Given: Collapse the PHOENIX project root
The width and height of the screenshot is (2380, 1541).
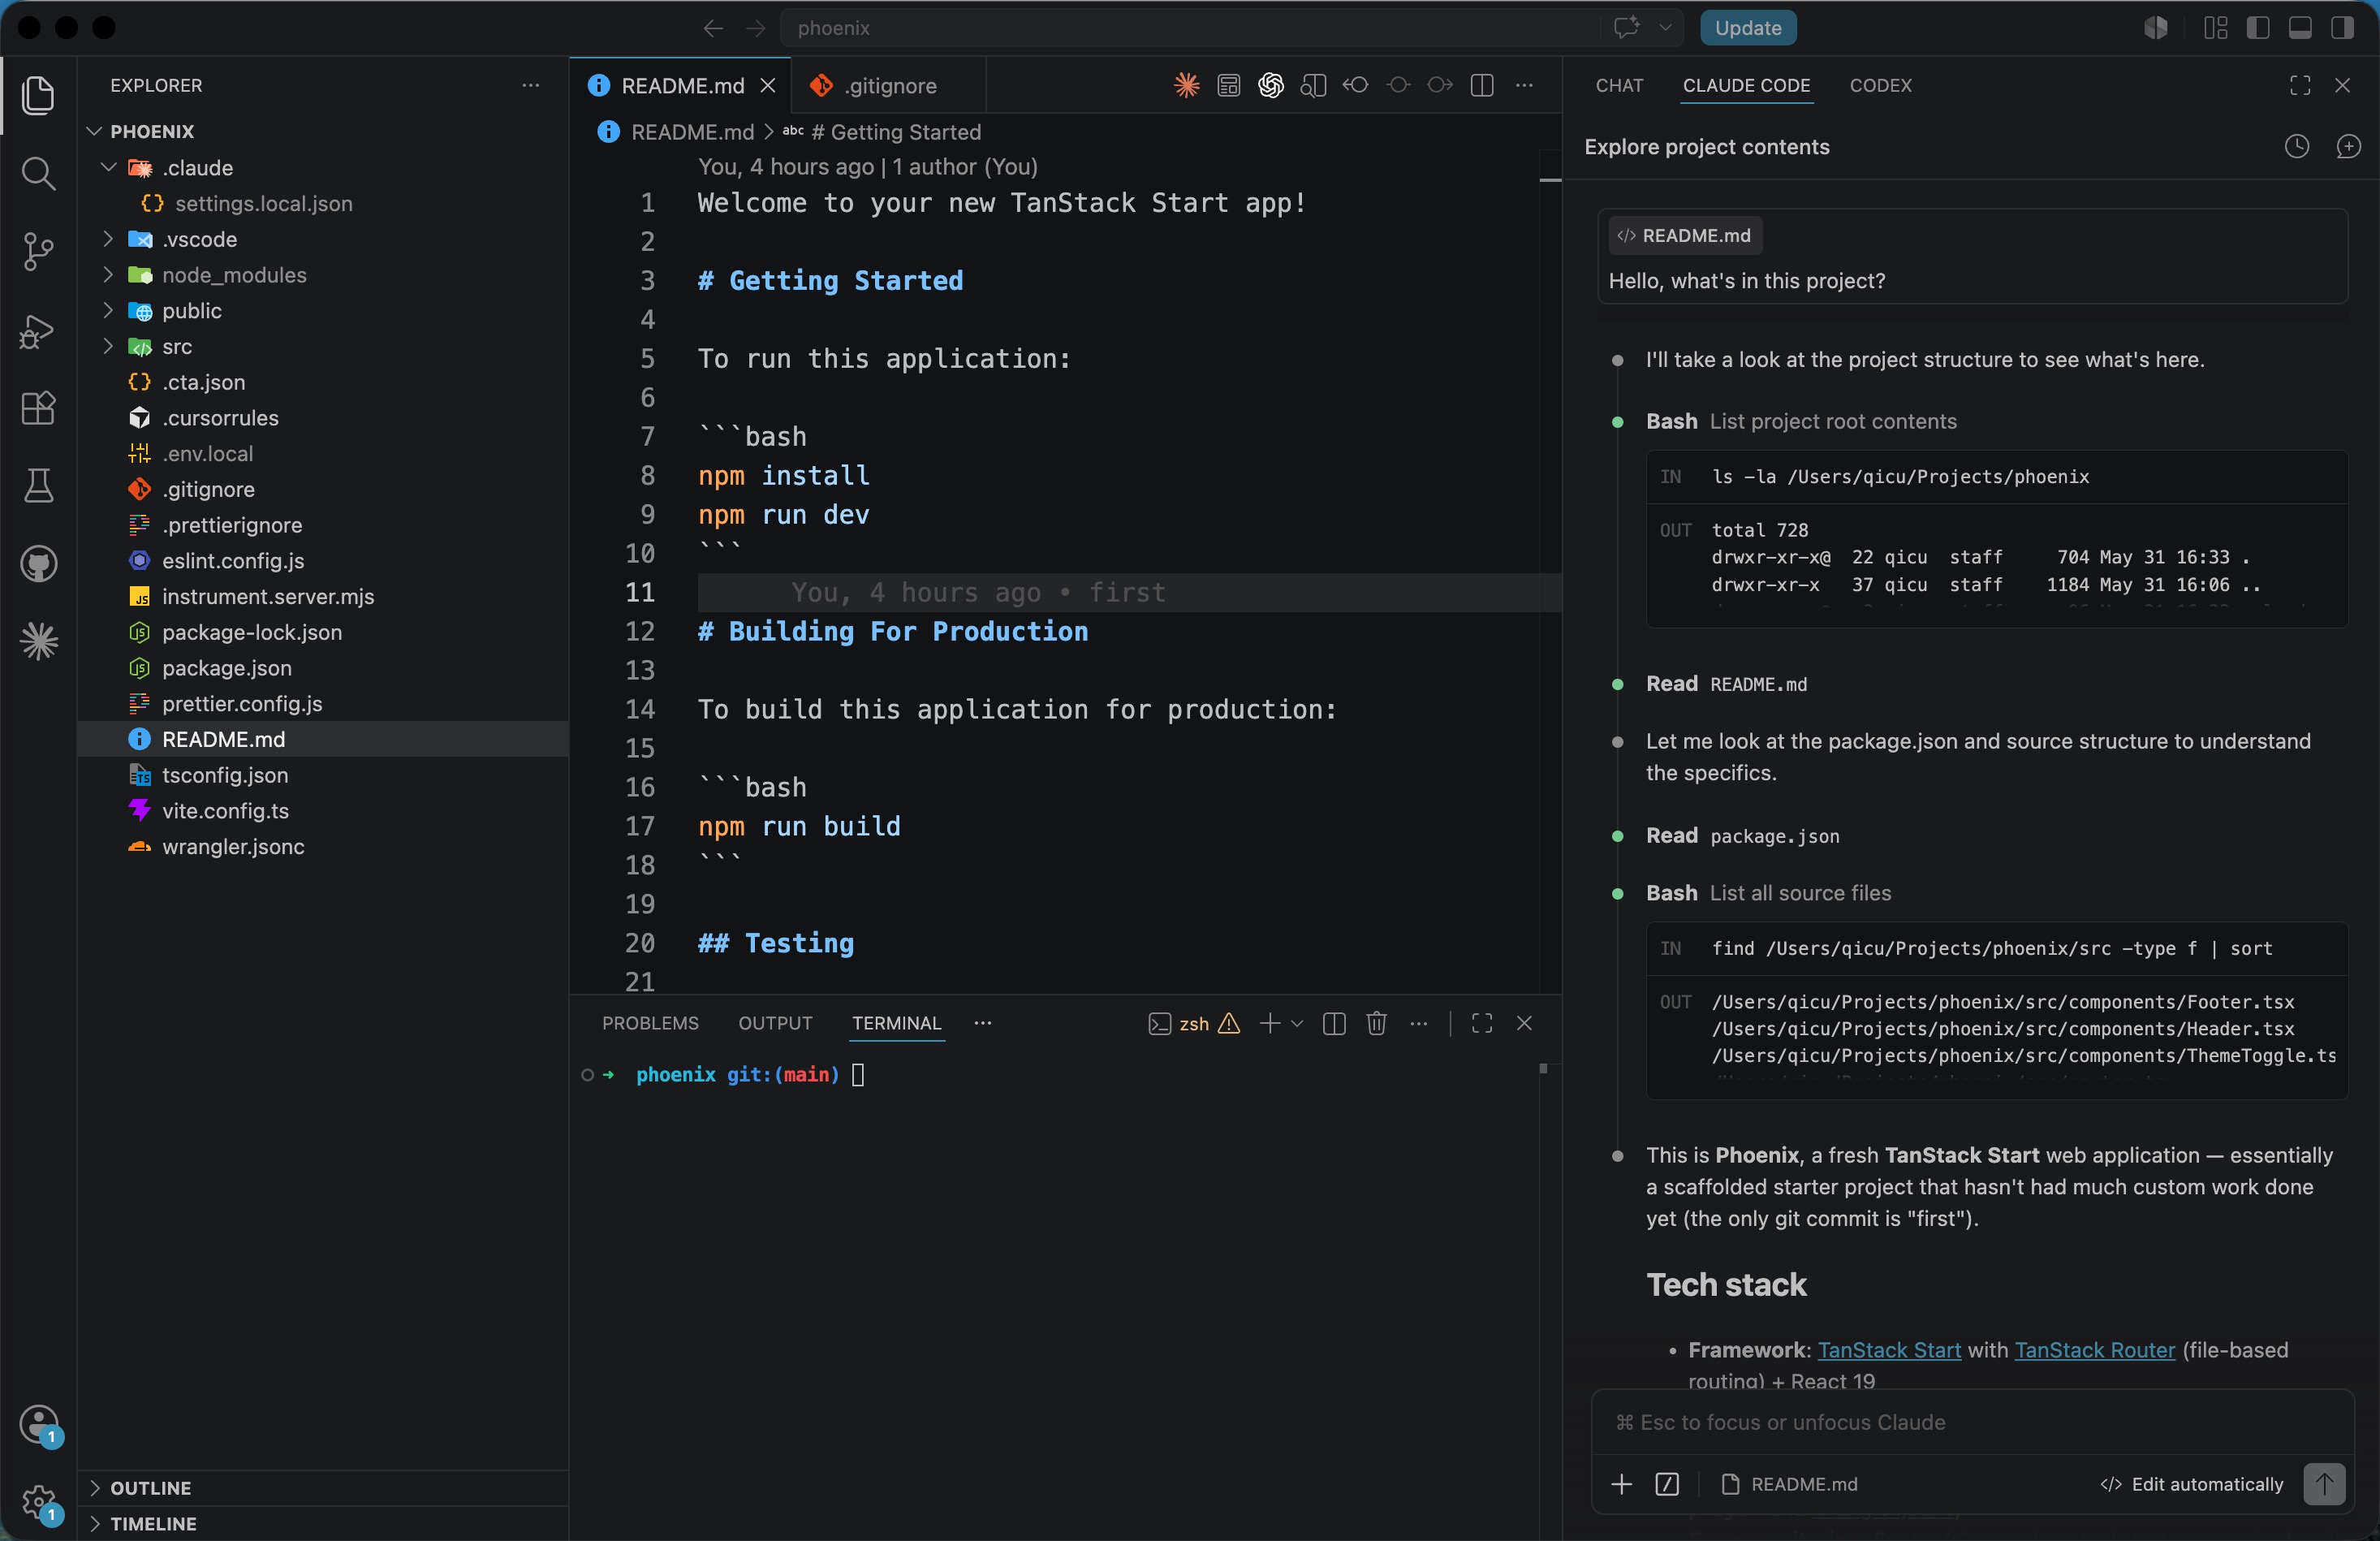Looking at the screenshot, I should pyautogui.click(x=94, y=131).
